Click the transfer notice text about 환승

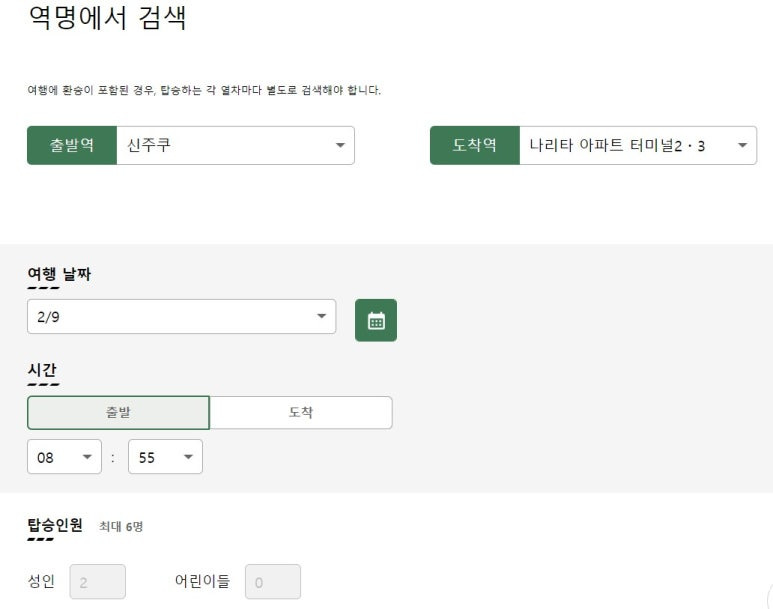coord(204,90)
